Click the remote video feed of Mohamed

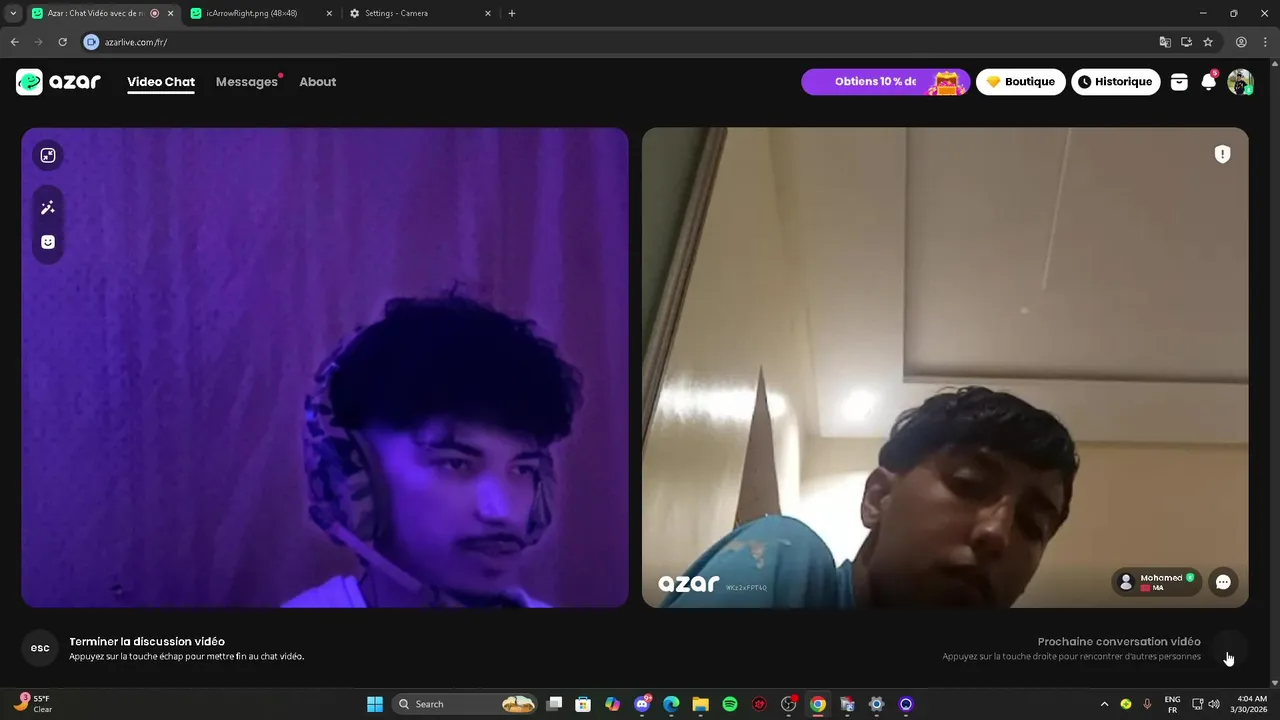click(x=945, y=367)
